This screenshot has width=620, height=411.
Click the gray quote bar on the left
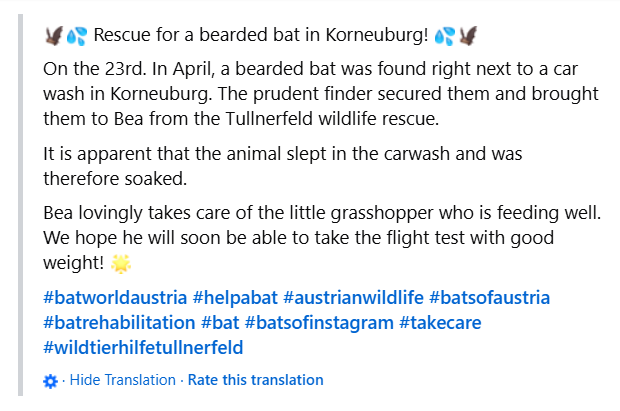click(21, 205)
